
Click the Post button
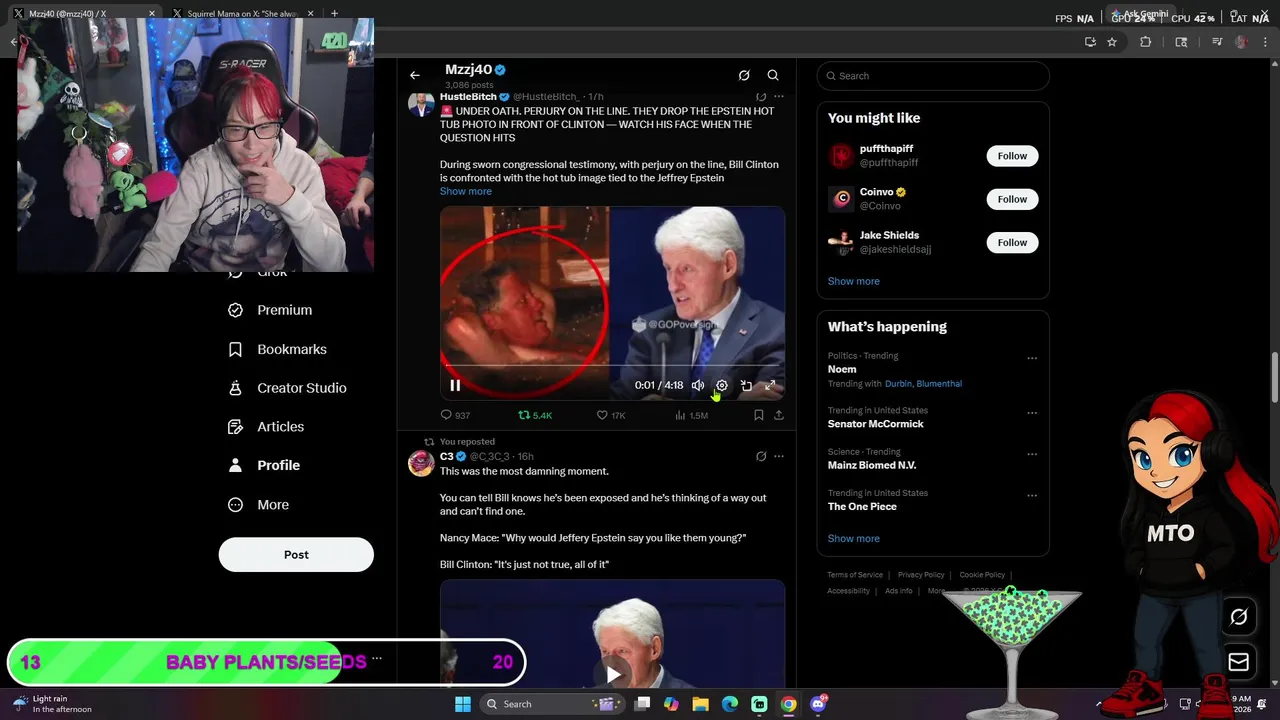[296, 555]
